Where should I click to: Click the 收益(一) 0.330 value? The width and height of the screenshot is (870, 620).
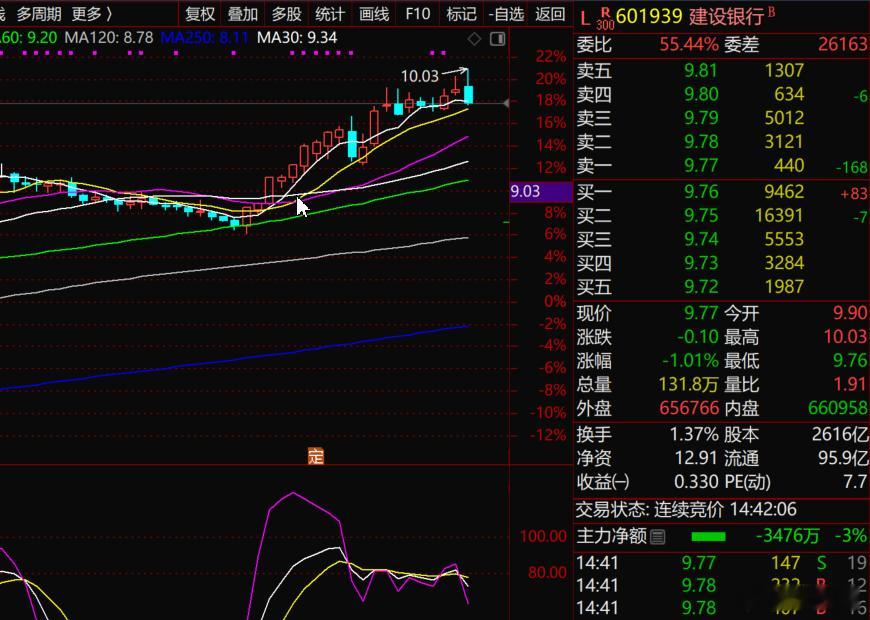coord(696,482)
